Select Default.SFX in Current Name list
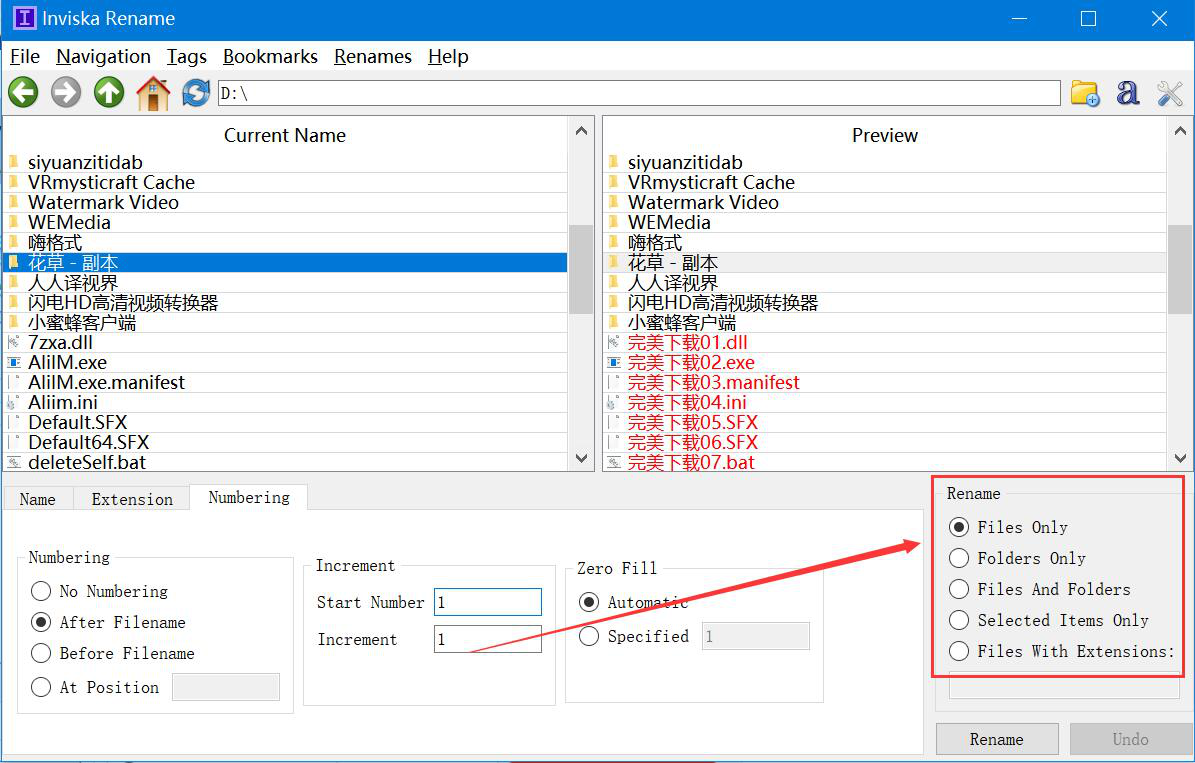1195x763 pixels. [285, 422]
